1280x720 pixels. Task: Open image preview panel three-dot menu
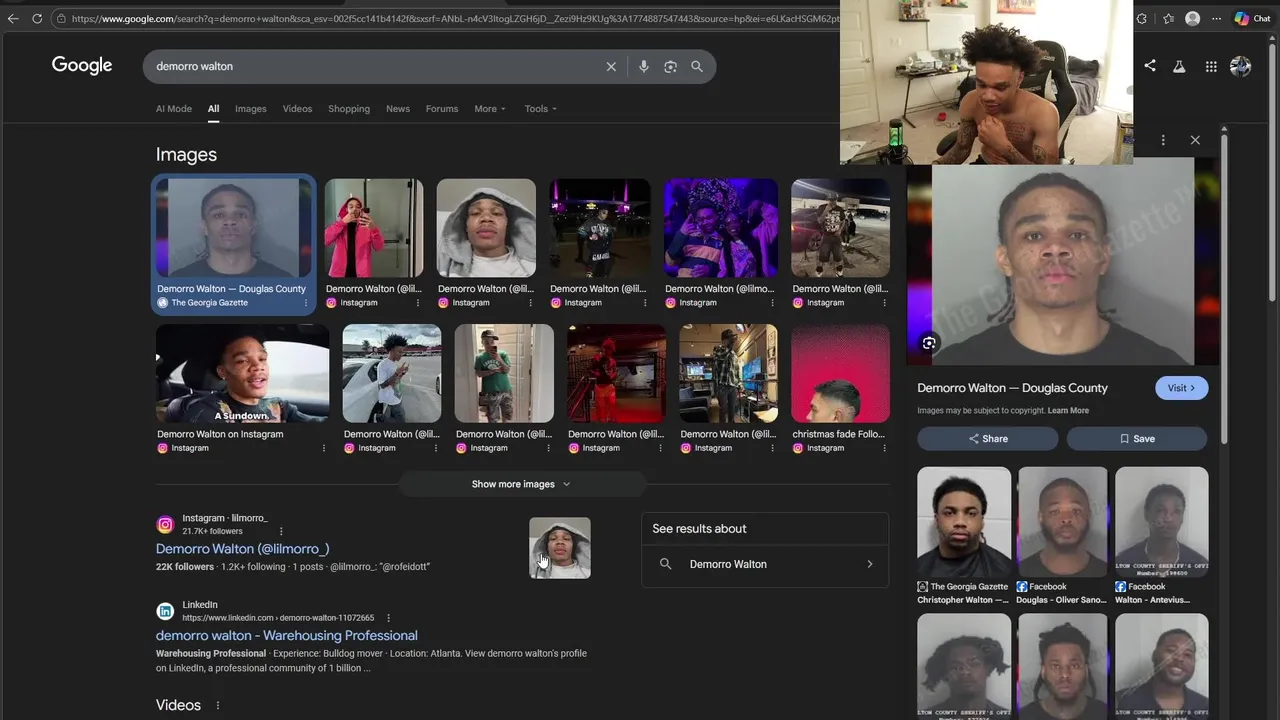click(x=1163, y=140)
